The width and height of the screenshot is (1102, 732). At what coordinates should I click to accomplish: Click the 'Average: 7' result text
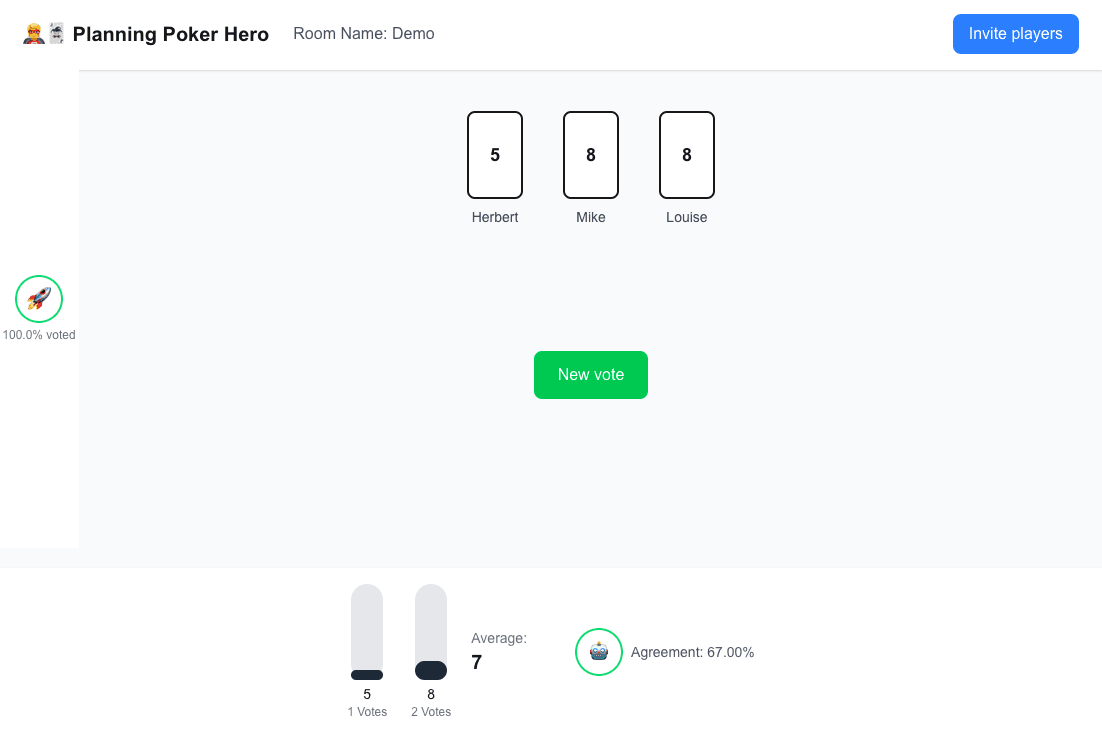(497, 650)
